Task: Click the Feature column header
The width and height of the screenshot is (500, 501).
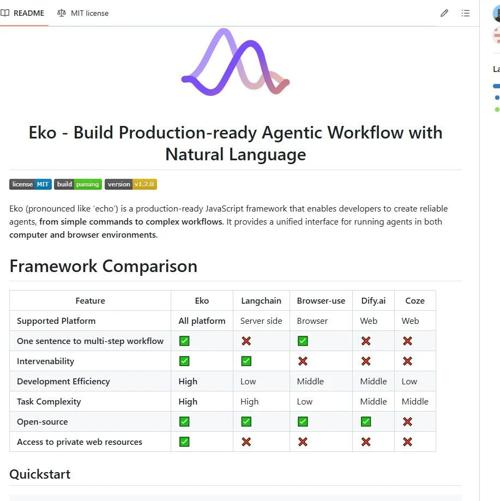Action: [x=90, y=301]
